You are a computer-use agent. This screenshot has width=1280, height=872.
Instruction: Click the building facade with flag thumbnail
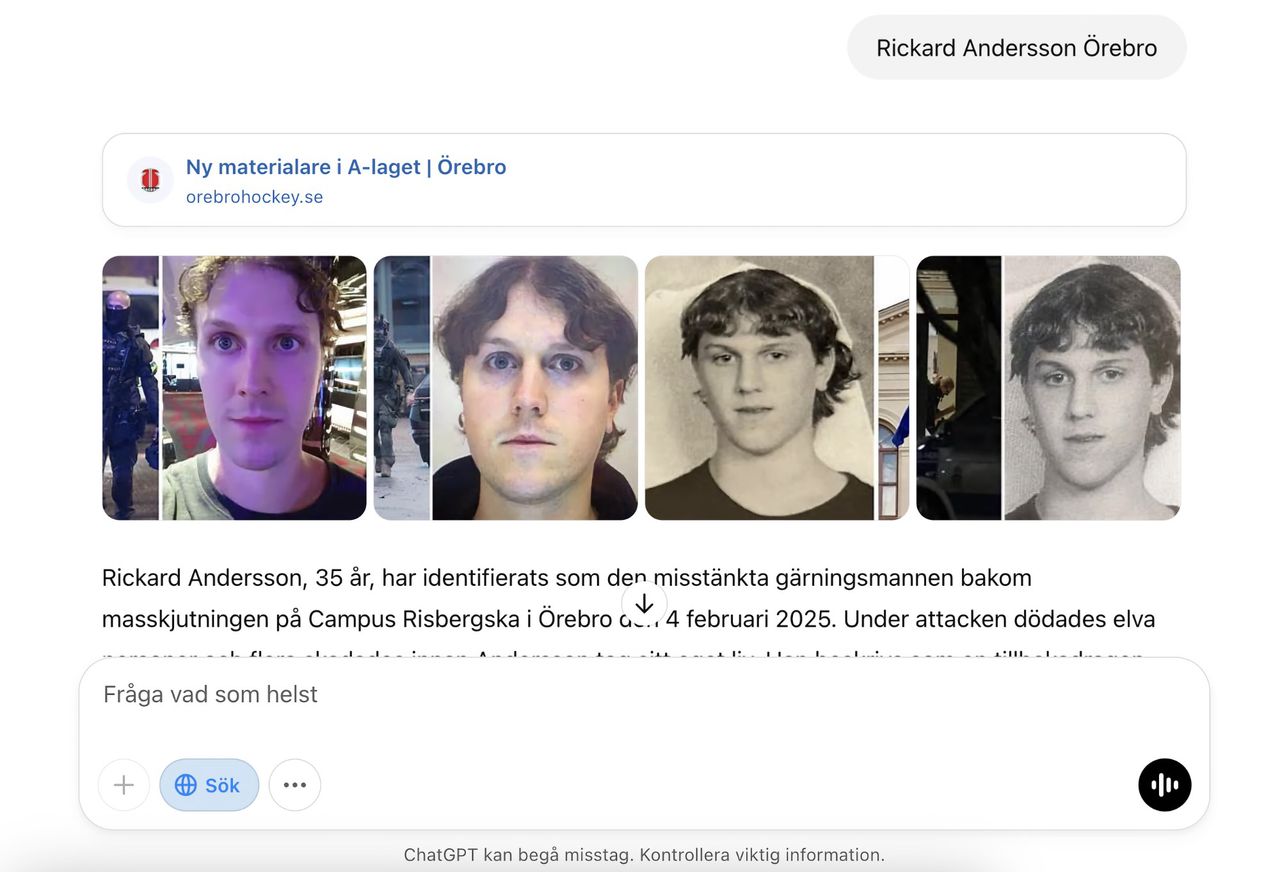pyautogui.click(x=893, y=388)
